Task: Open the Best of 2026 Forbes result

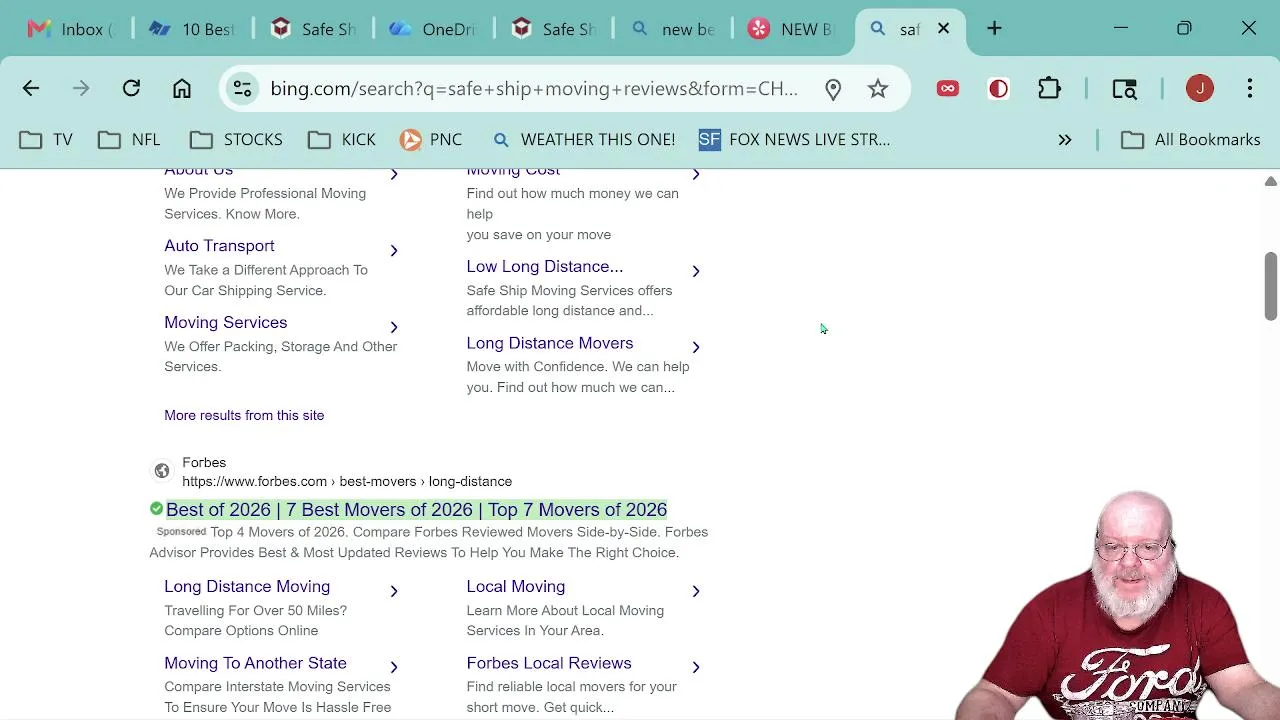Action: point(416,510)
